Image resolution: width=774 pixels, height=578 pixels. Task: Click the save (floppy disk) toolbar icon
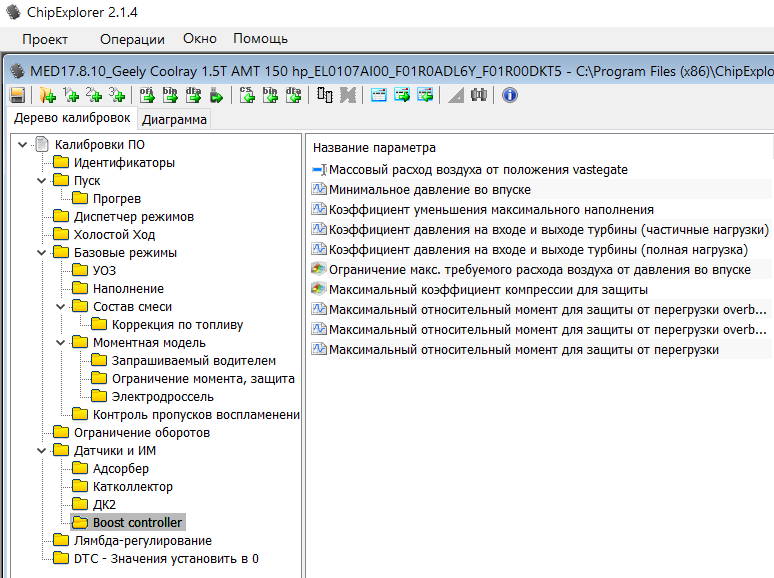tap(17, 95)
